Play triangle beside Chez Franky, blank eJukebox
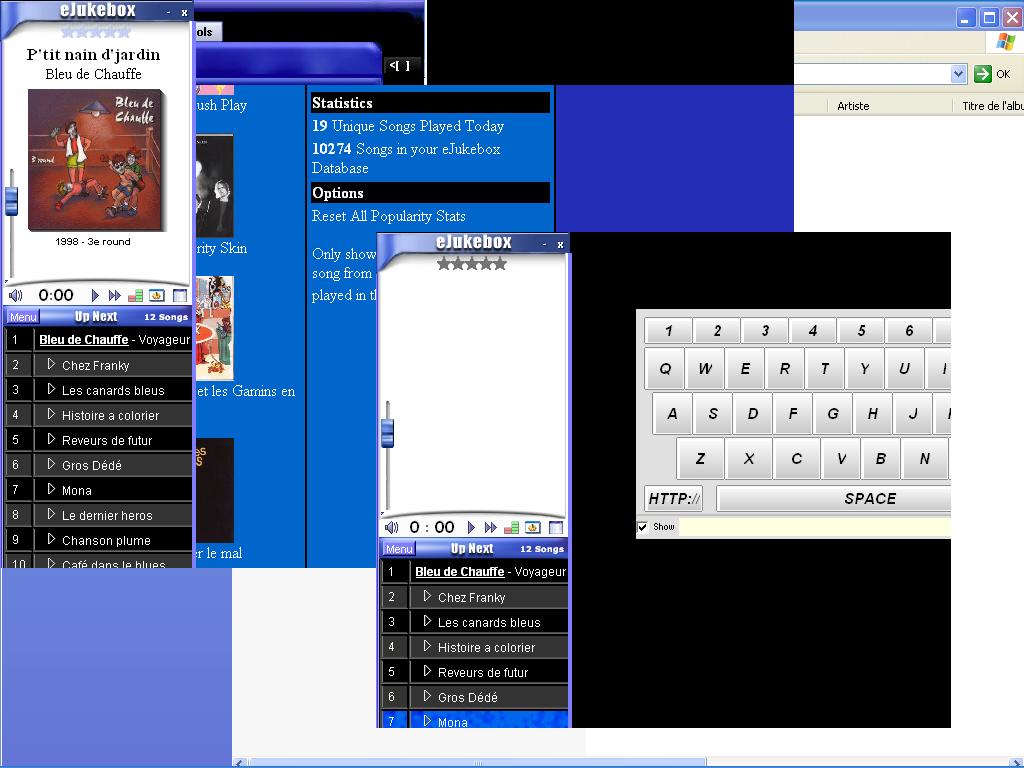The height and width of the screenshot is (768, 1024). pos(427,596)
